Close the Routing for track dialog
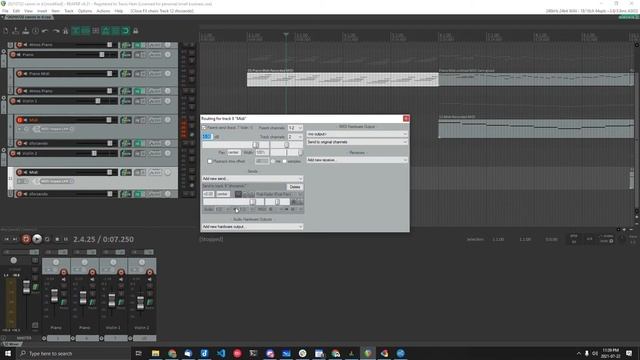The image size is (640, 360). pyautogui.click(x=406, y=118)
